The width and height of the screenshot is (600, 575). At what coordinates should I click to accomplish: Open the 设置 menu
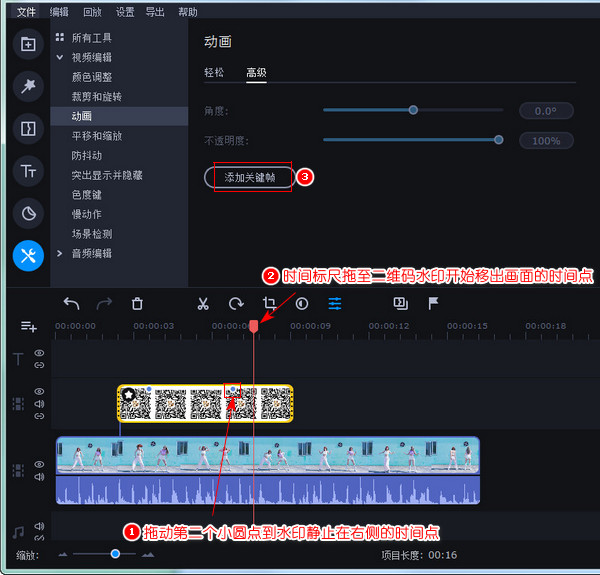coord(125,12)
